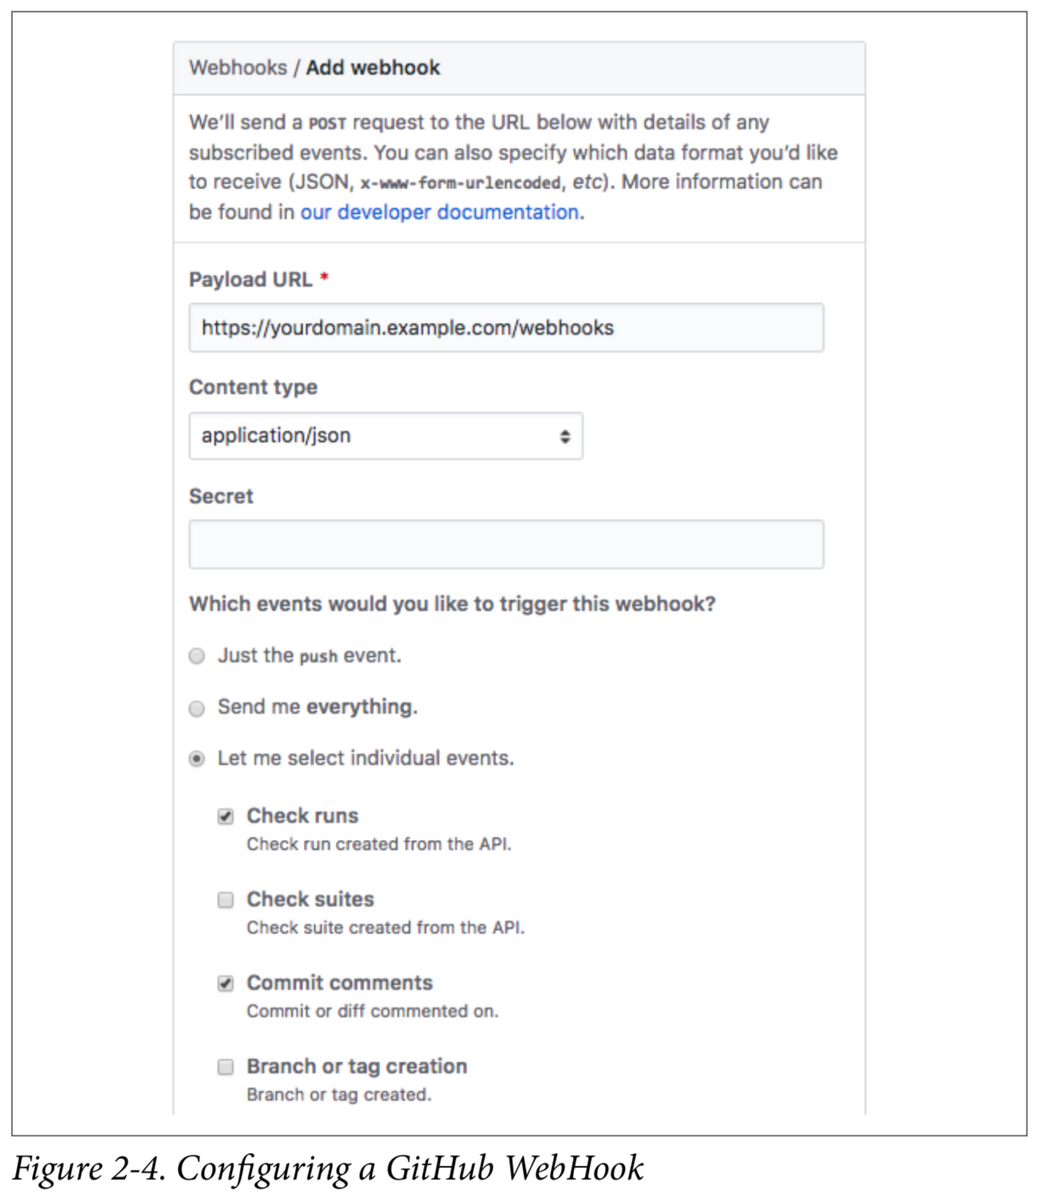Click the 'Check runs' label text

pyautogui.click(x=302, y=816)
